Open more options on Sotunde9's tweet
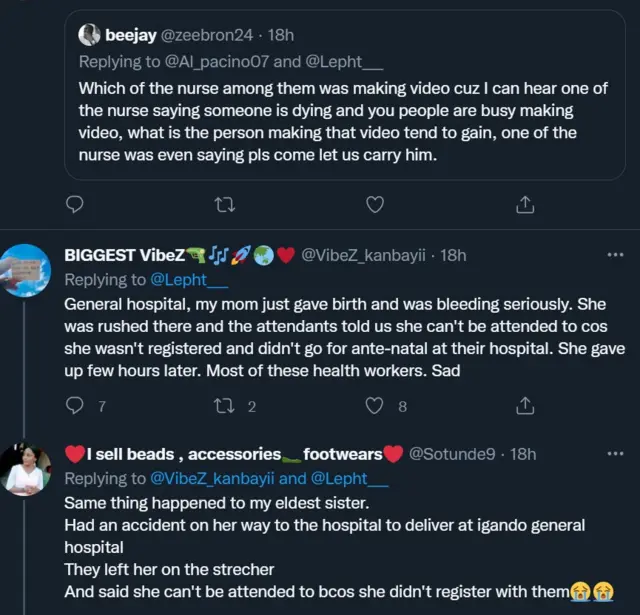Viewport: 640px width, 615px height. [615, 453]
